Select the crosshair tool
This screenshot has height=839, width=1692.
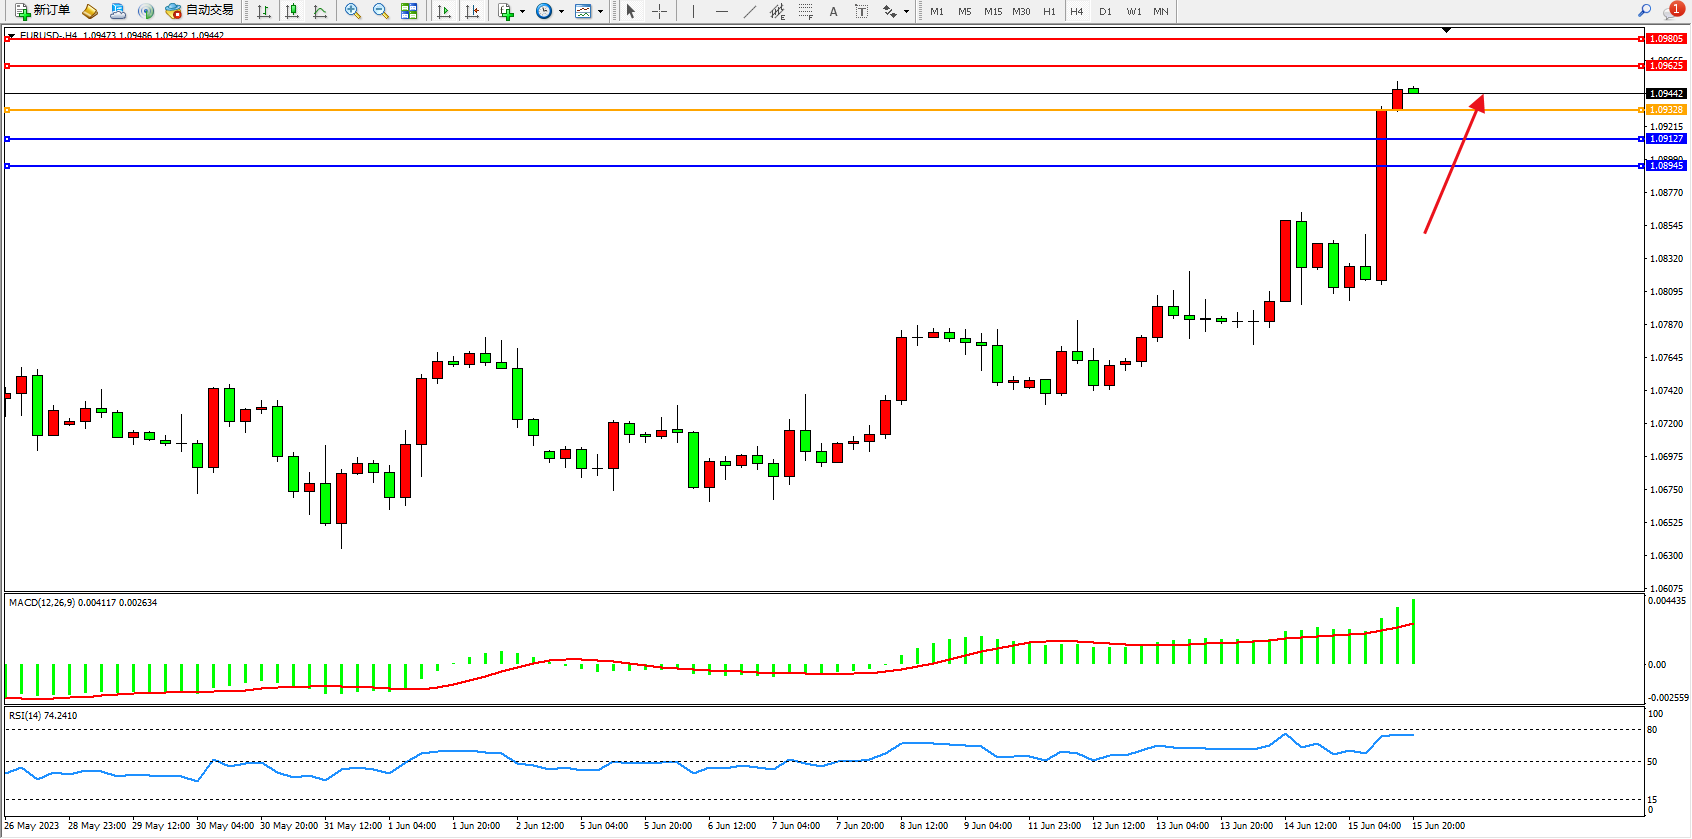(x=660, y=11)
